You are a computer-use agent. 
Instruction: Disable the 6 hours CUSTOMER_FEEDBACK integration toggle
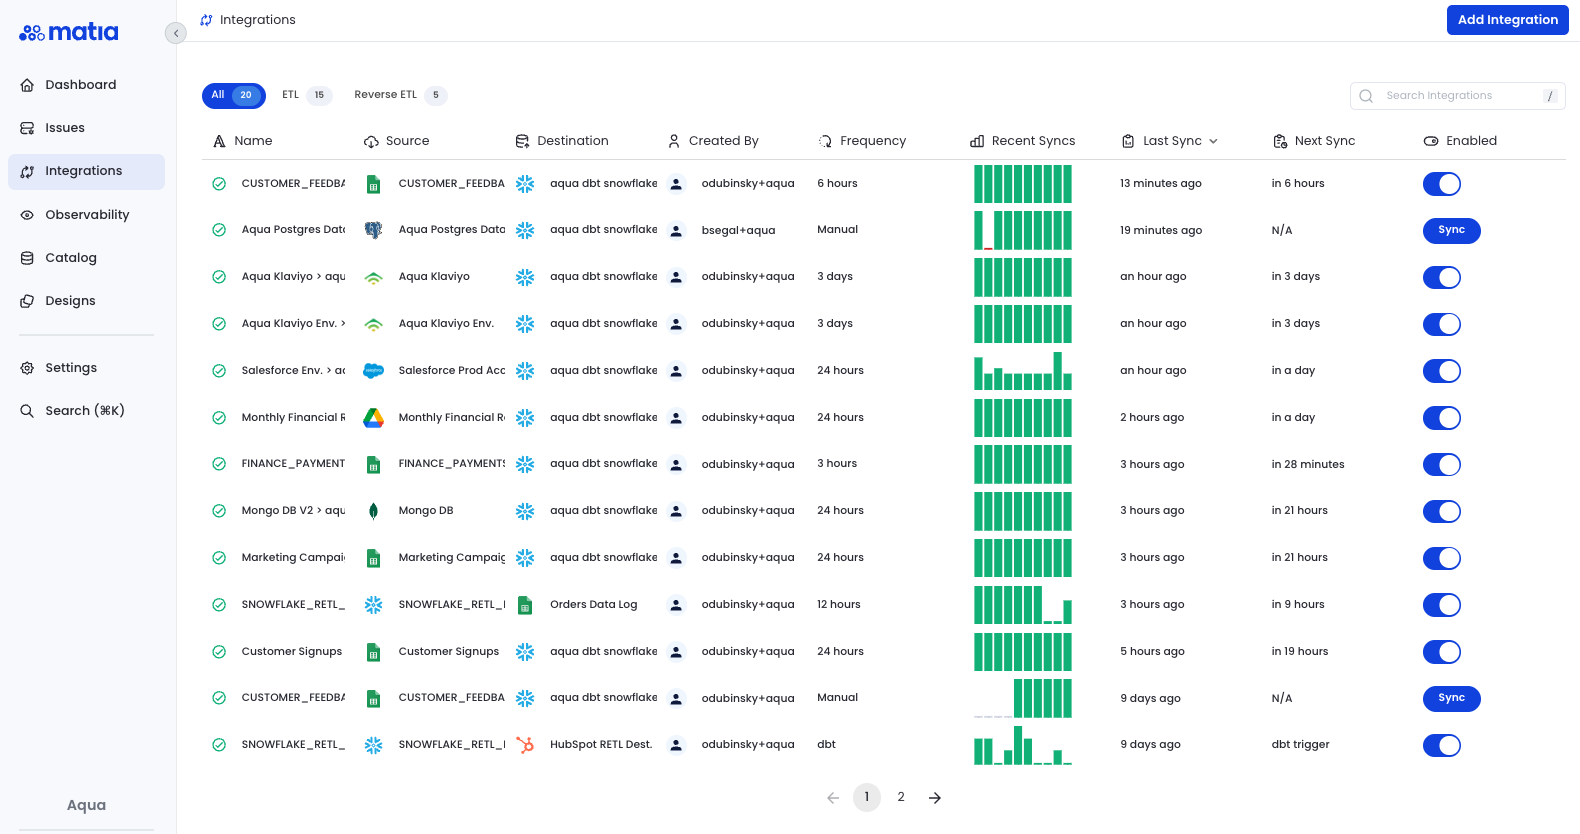(1442, 184)
